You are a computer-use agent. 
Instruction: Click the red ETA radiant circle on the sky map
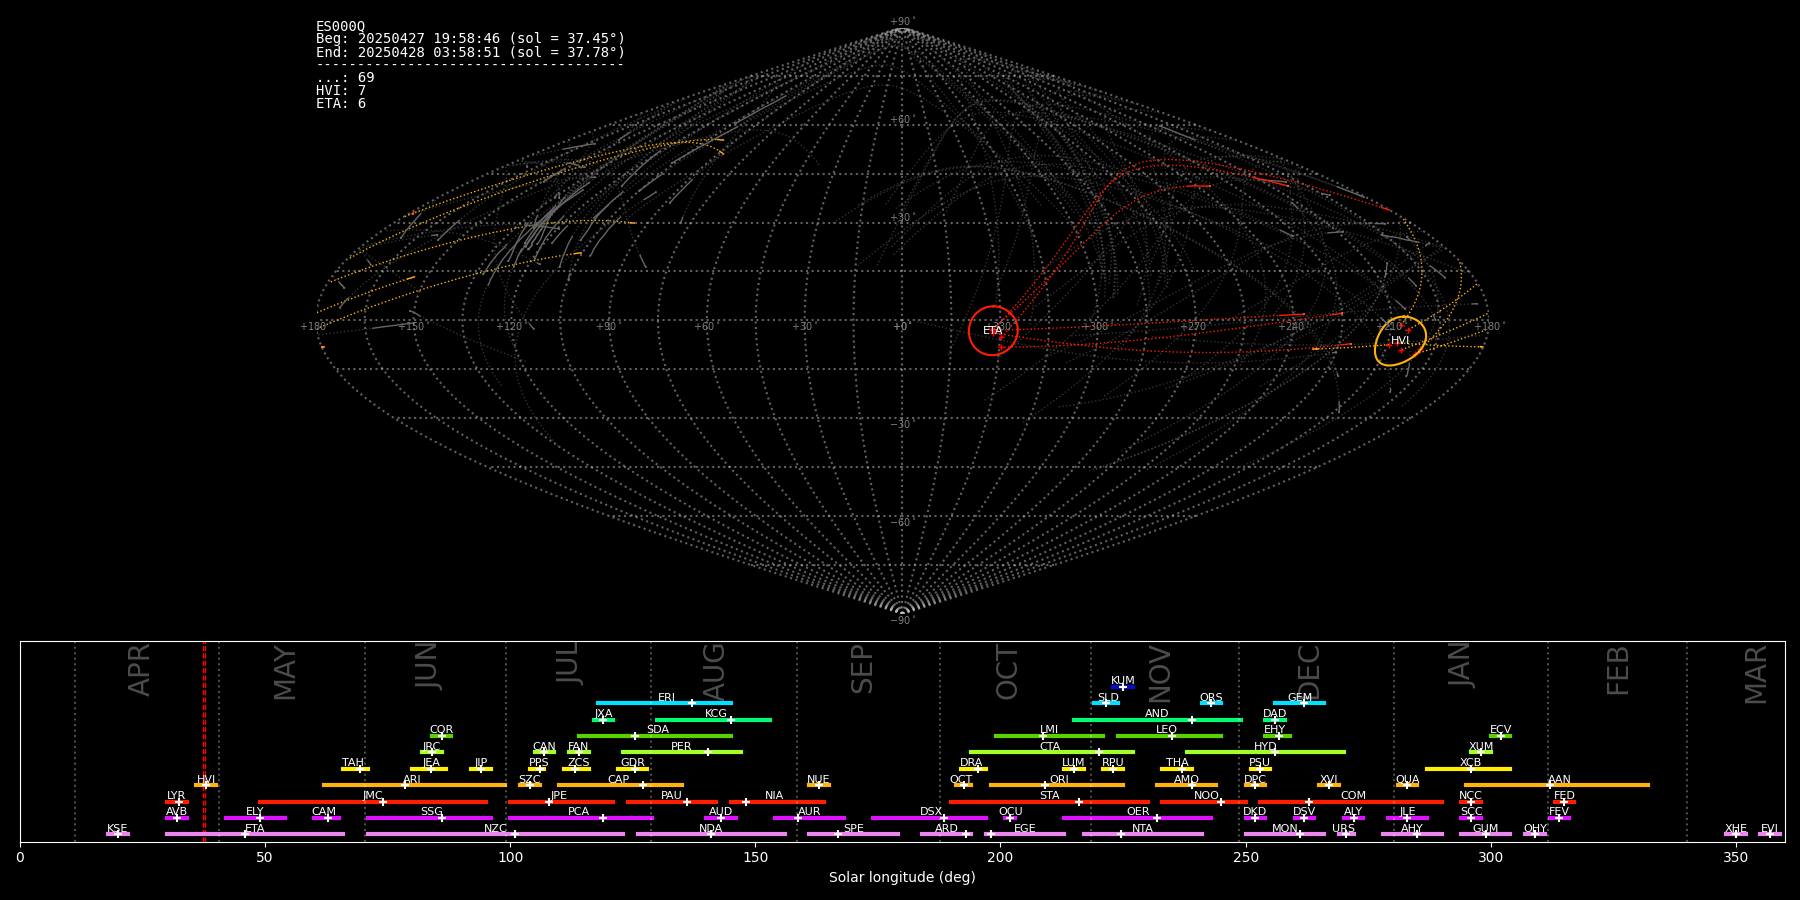993,330
